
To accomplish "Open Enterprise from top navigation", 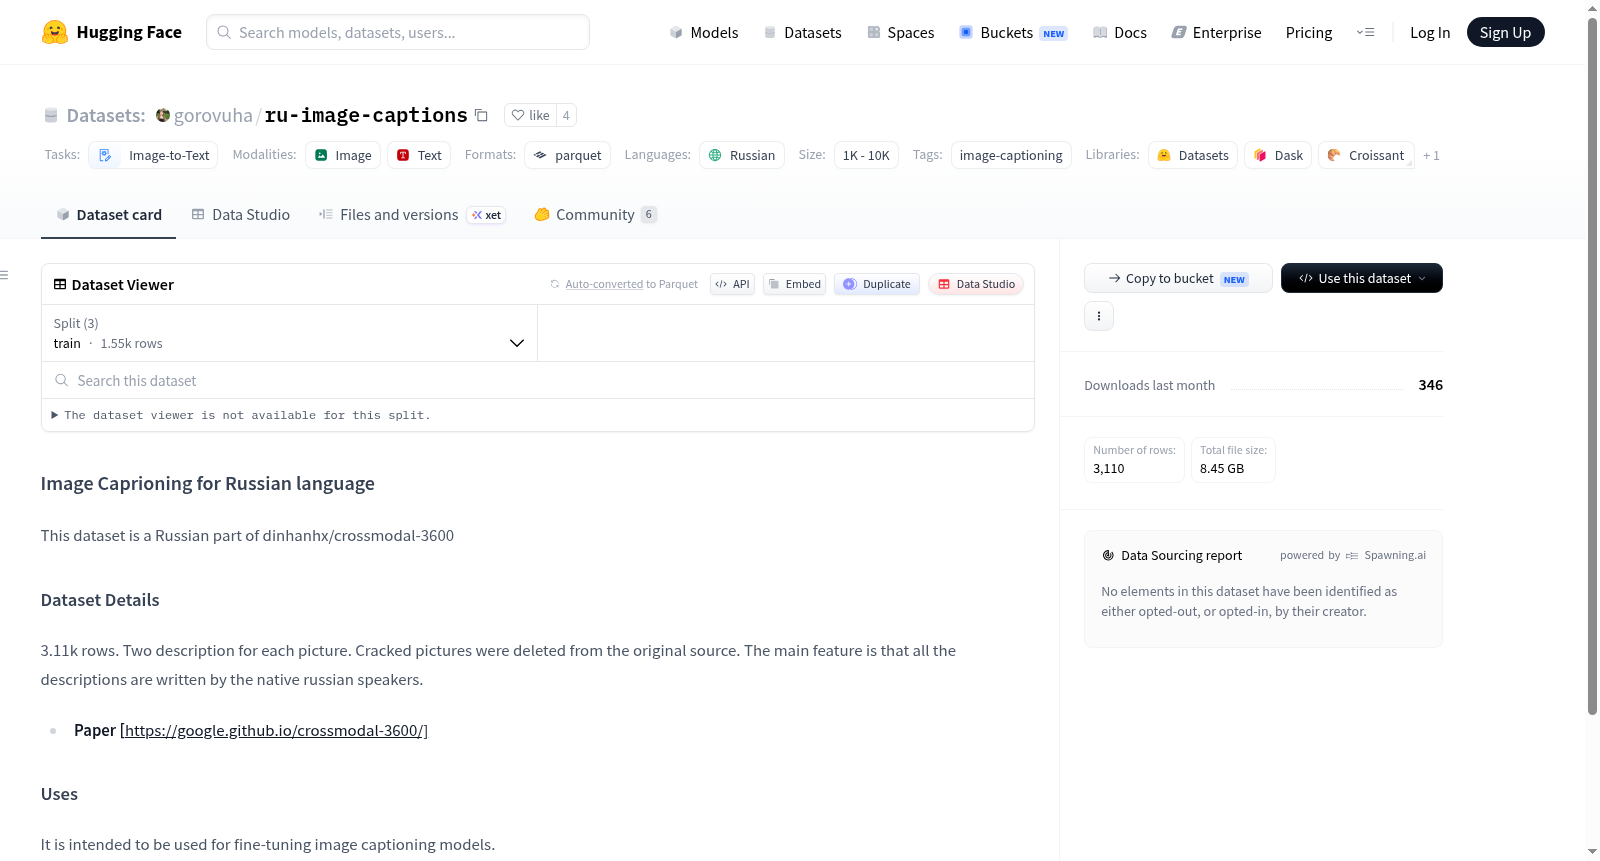I will (x=1216, y=32).
